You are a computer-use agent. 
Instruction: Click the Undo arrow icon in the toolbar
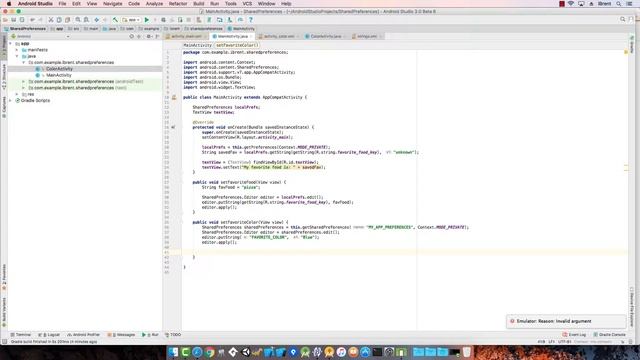[32, 20]
